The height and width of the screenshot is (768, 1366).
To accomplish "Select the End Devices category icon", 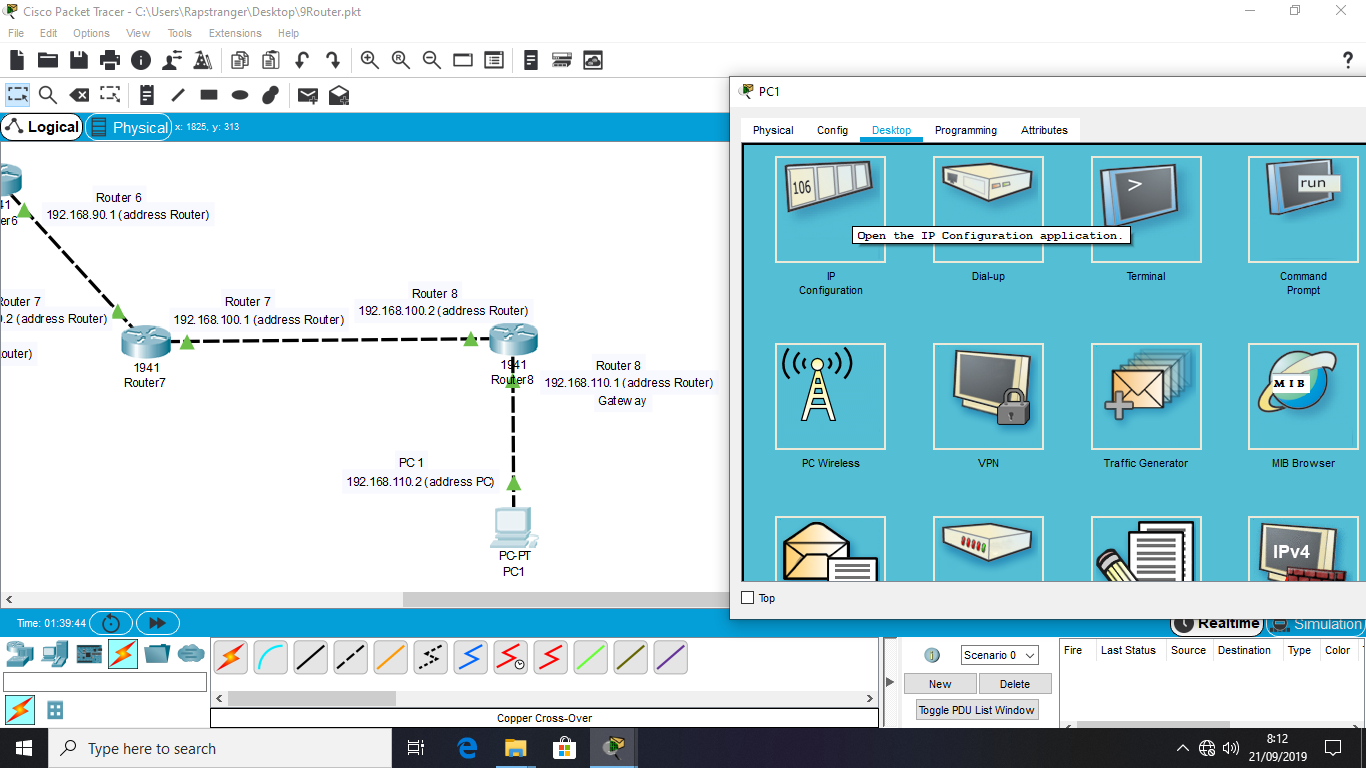I will point(55,654).
